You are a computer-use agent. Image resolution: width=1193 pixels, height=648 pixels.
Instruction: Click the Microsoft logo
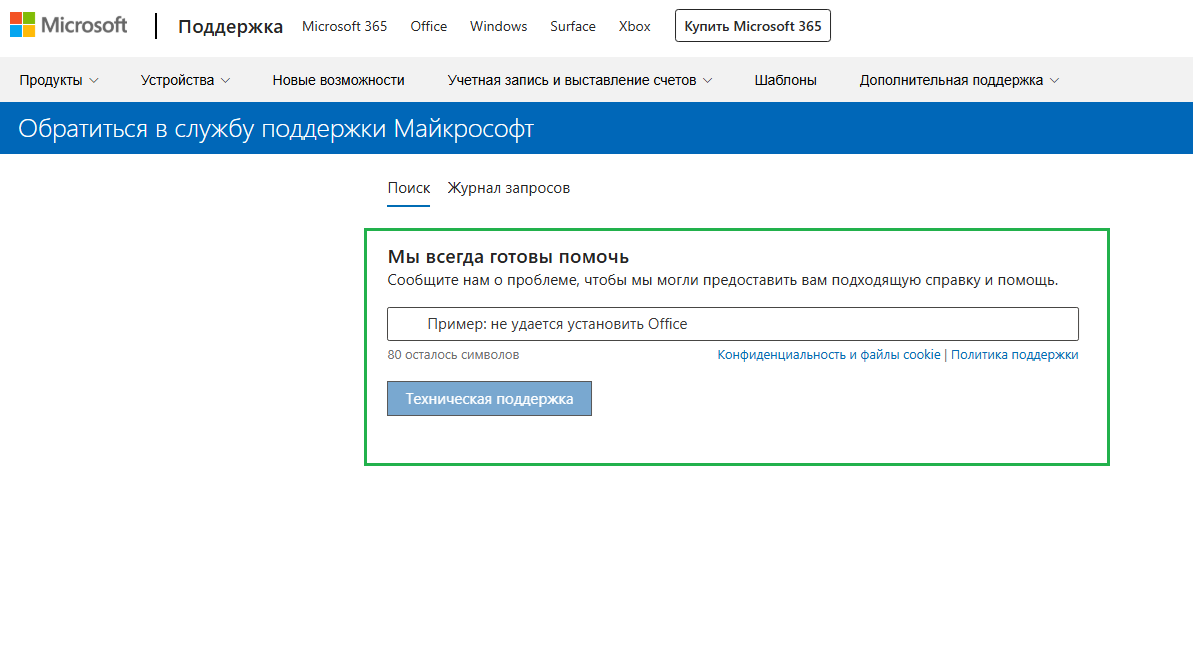68,25
